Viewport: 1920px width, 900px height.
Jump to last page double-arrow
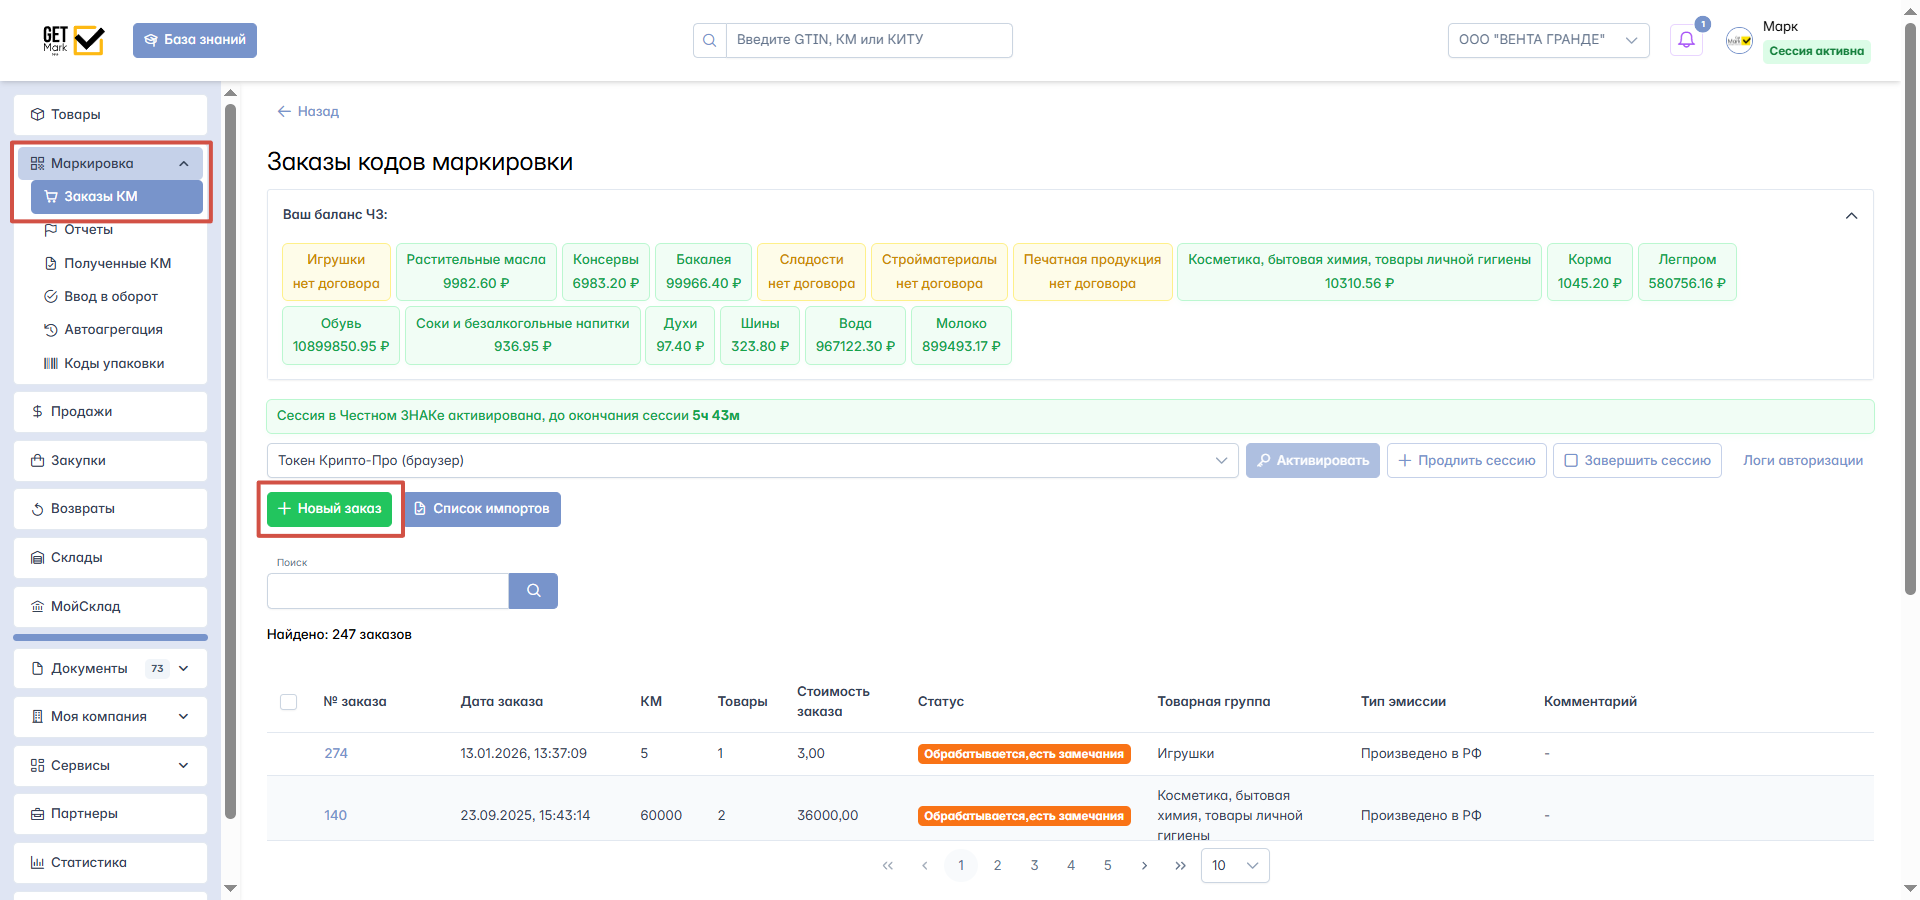click(x=1180, y=866)
